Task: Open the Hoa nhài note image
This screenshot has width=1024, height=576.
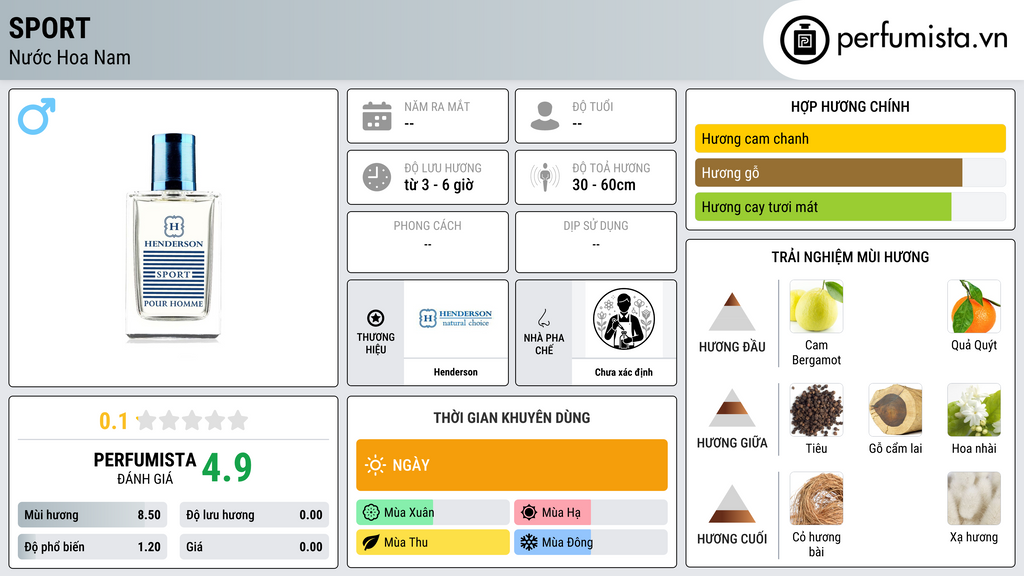Action: [x=974, y=409]
